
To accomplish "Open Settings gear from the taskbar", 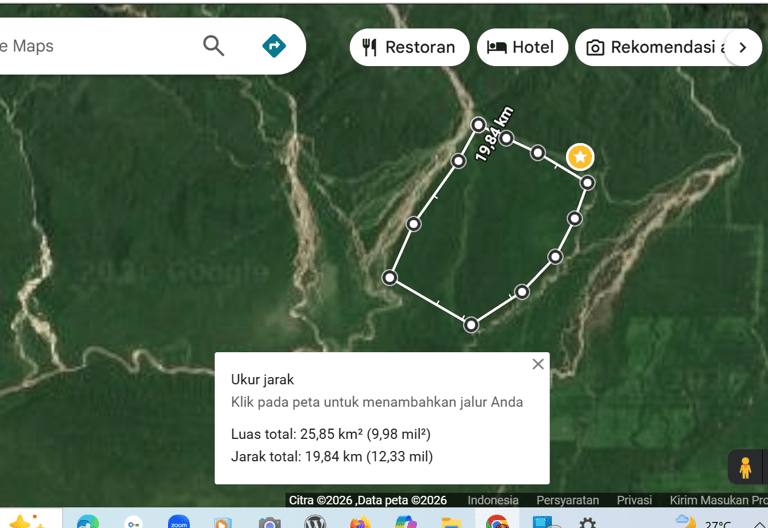I will click(x=587, y=522).
